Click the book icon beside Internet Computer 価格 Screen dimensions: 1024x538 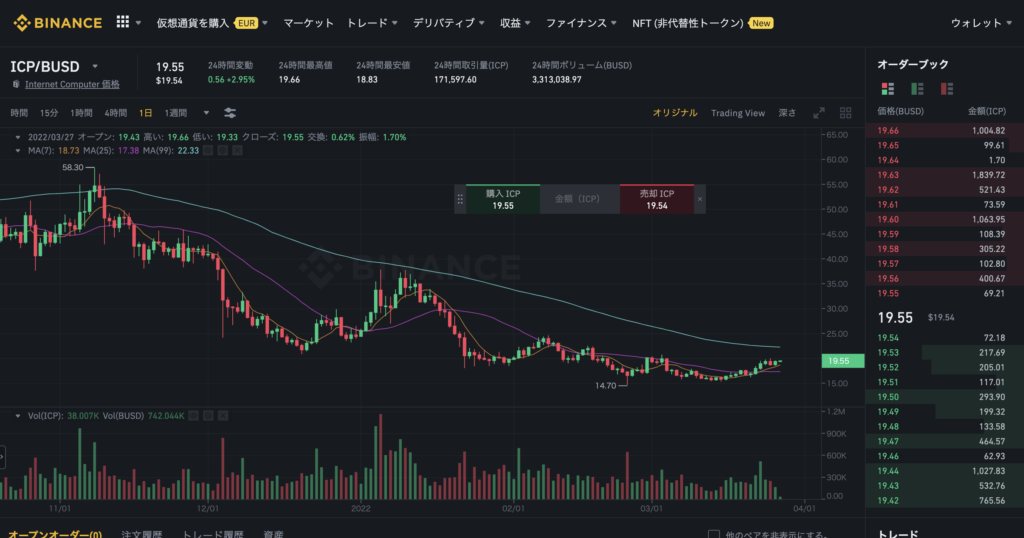tap(16, 84)
